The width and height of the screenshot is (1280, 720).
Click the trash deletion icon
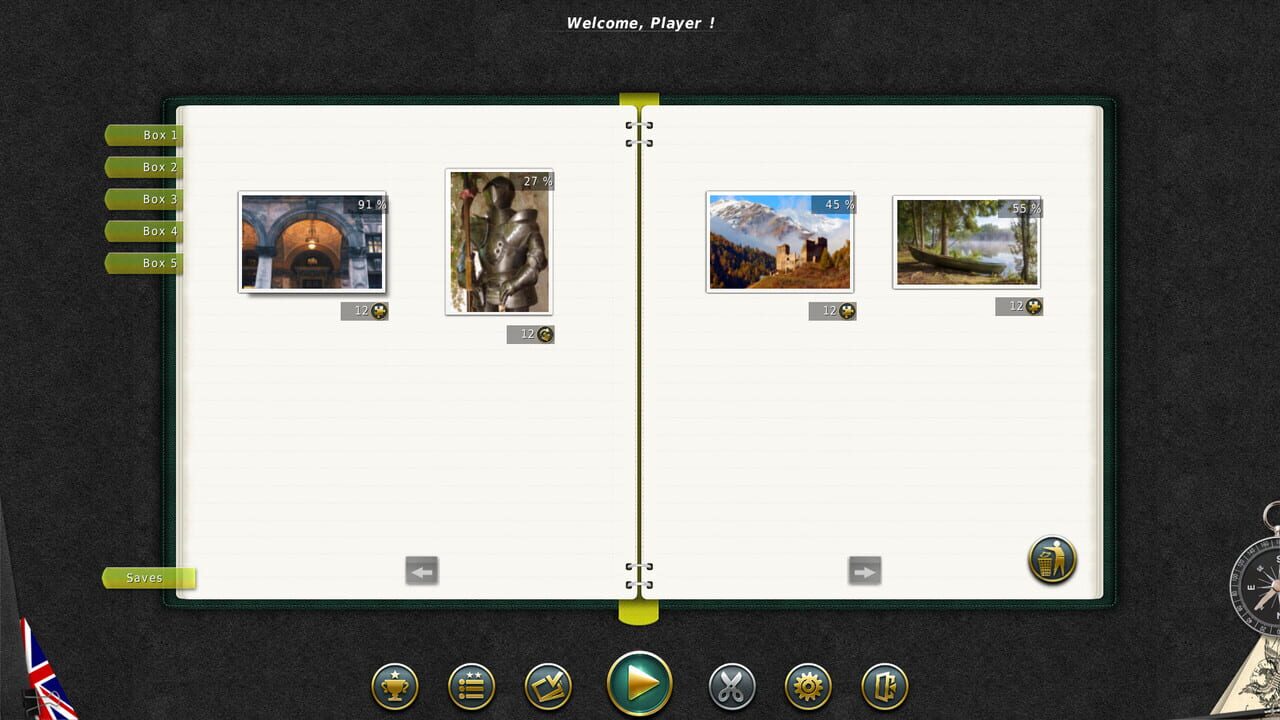(1051, 561)
